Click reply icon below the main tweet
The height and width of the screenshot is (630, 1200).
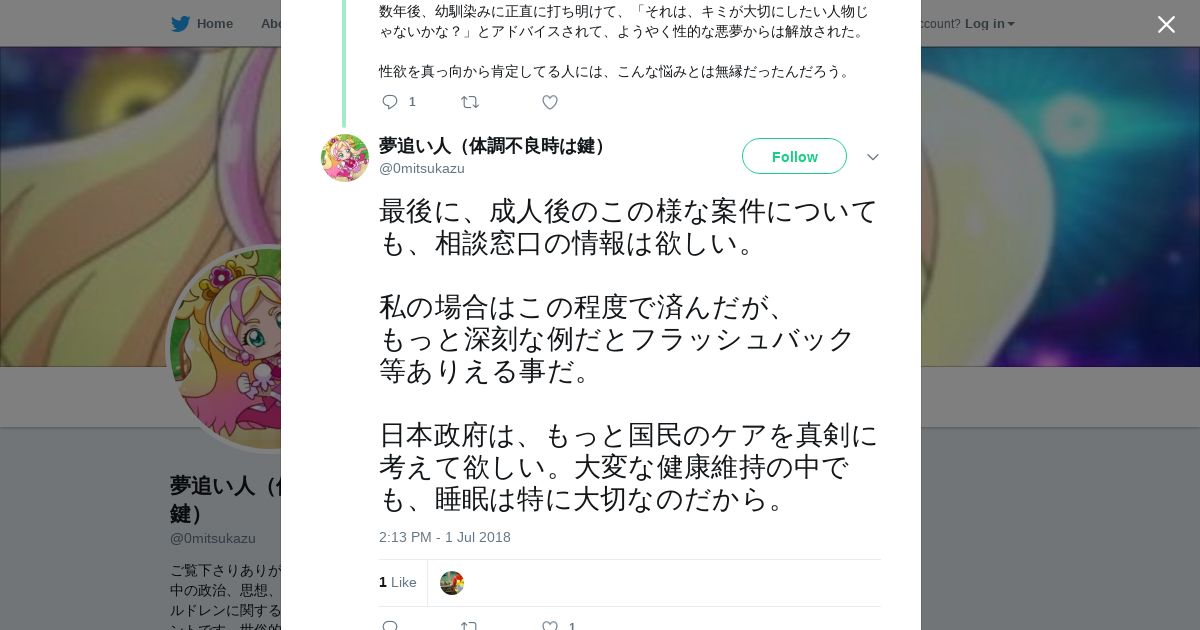pyautogui.click(x=390, y=625)
